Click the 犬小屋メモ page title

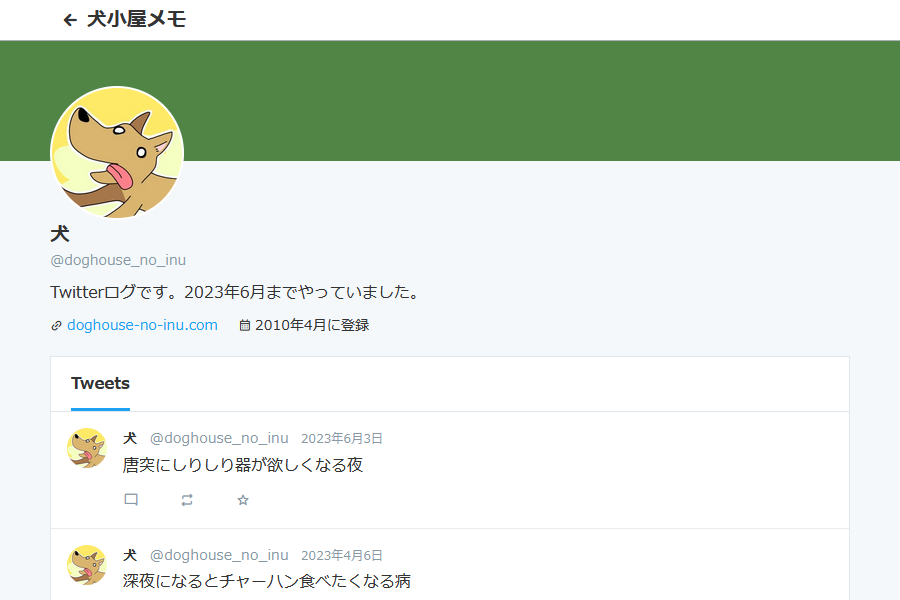point(137,20)
